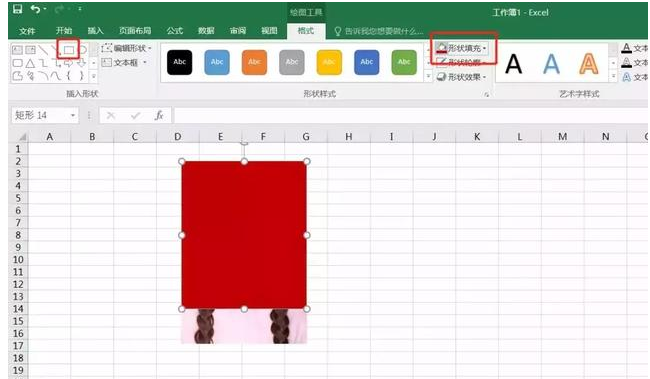Select the right arrow shape
This screenshot has height=379, width=650.
click(69, 63)
